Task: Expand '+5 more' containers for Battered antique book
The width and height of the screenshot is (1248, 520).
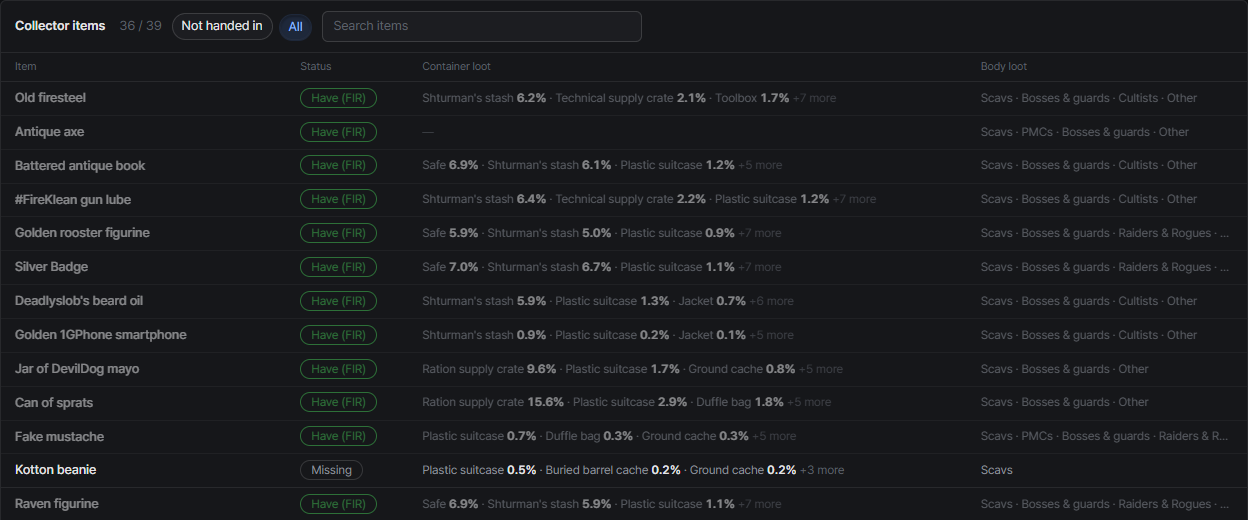Action: [760, 166]
